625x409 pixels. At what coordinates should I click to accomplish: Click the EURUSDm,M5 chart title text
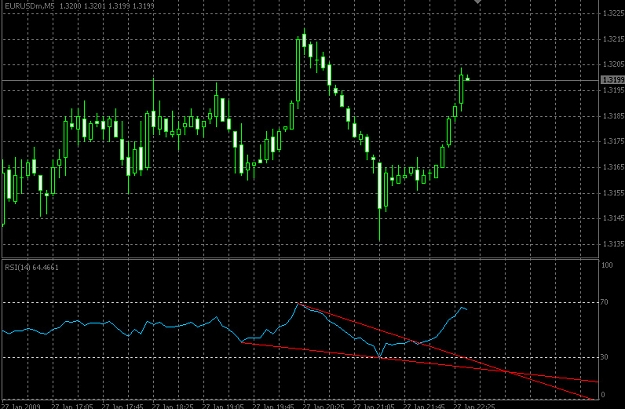click(x=30, y=6)
